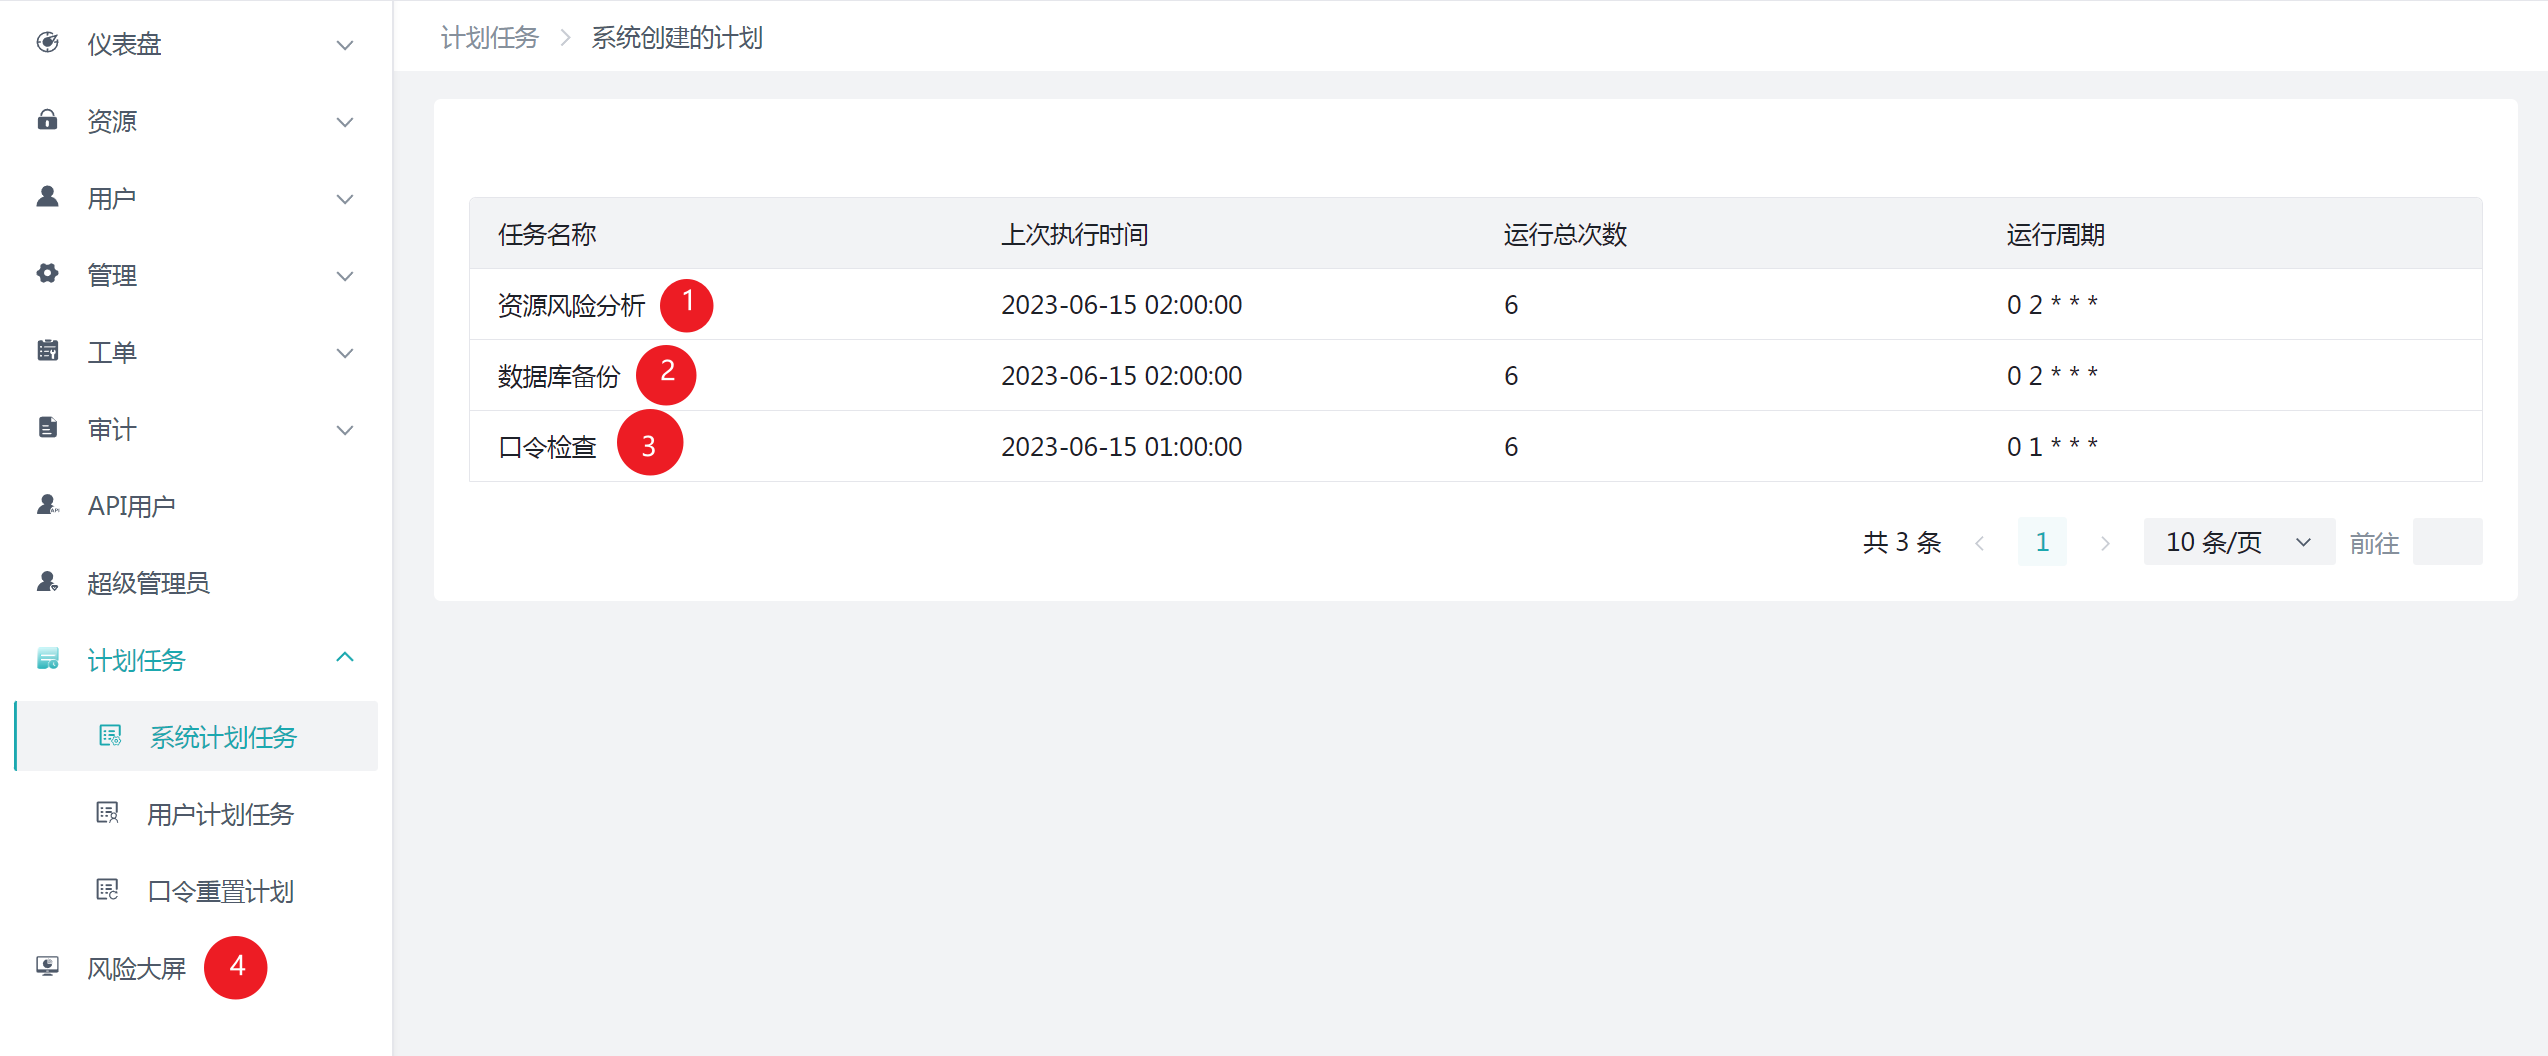Click the 计划任务 breadcrumb link
This screenshot has width=2548, height=1056.
click(x=490, y=38)
